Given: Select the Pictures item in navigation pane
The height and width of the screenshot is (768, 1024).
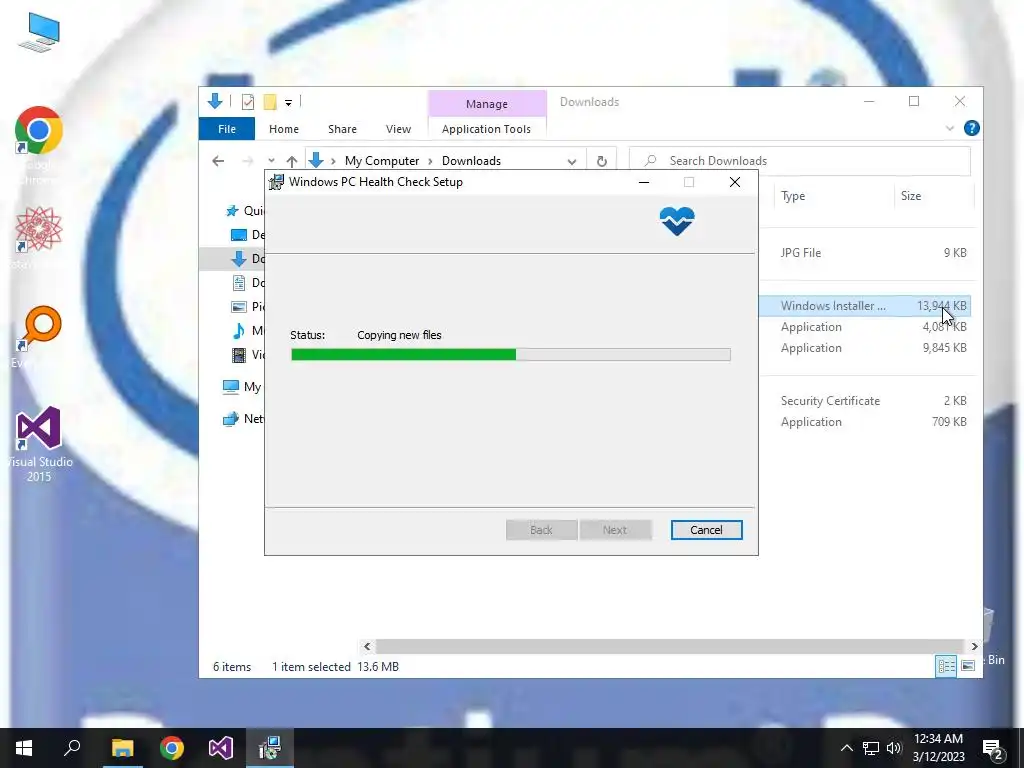Looking at the screenshot, I should click(x=248, y=306).
